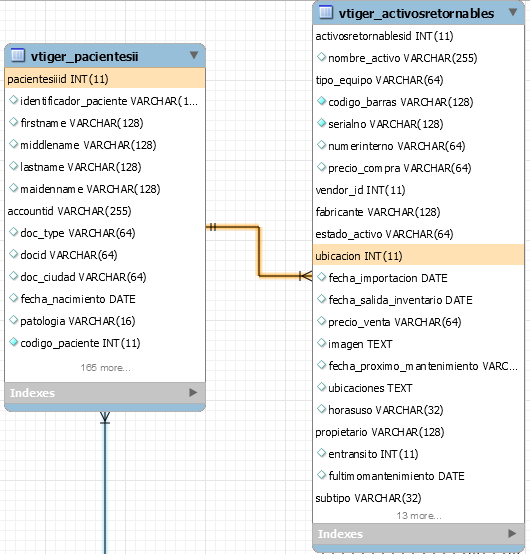Click diamond icon next to firstname column
The width and height of the screenshot is (530, 555).
(x=13, y=122)
